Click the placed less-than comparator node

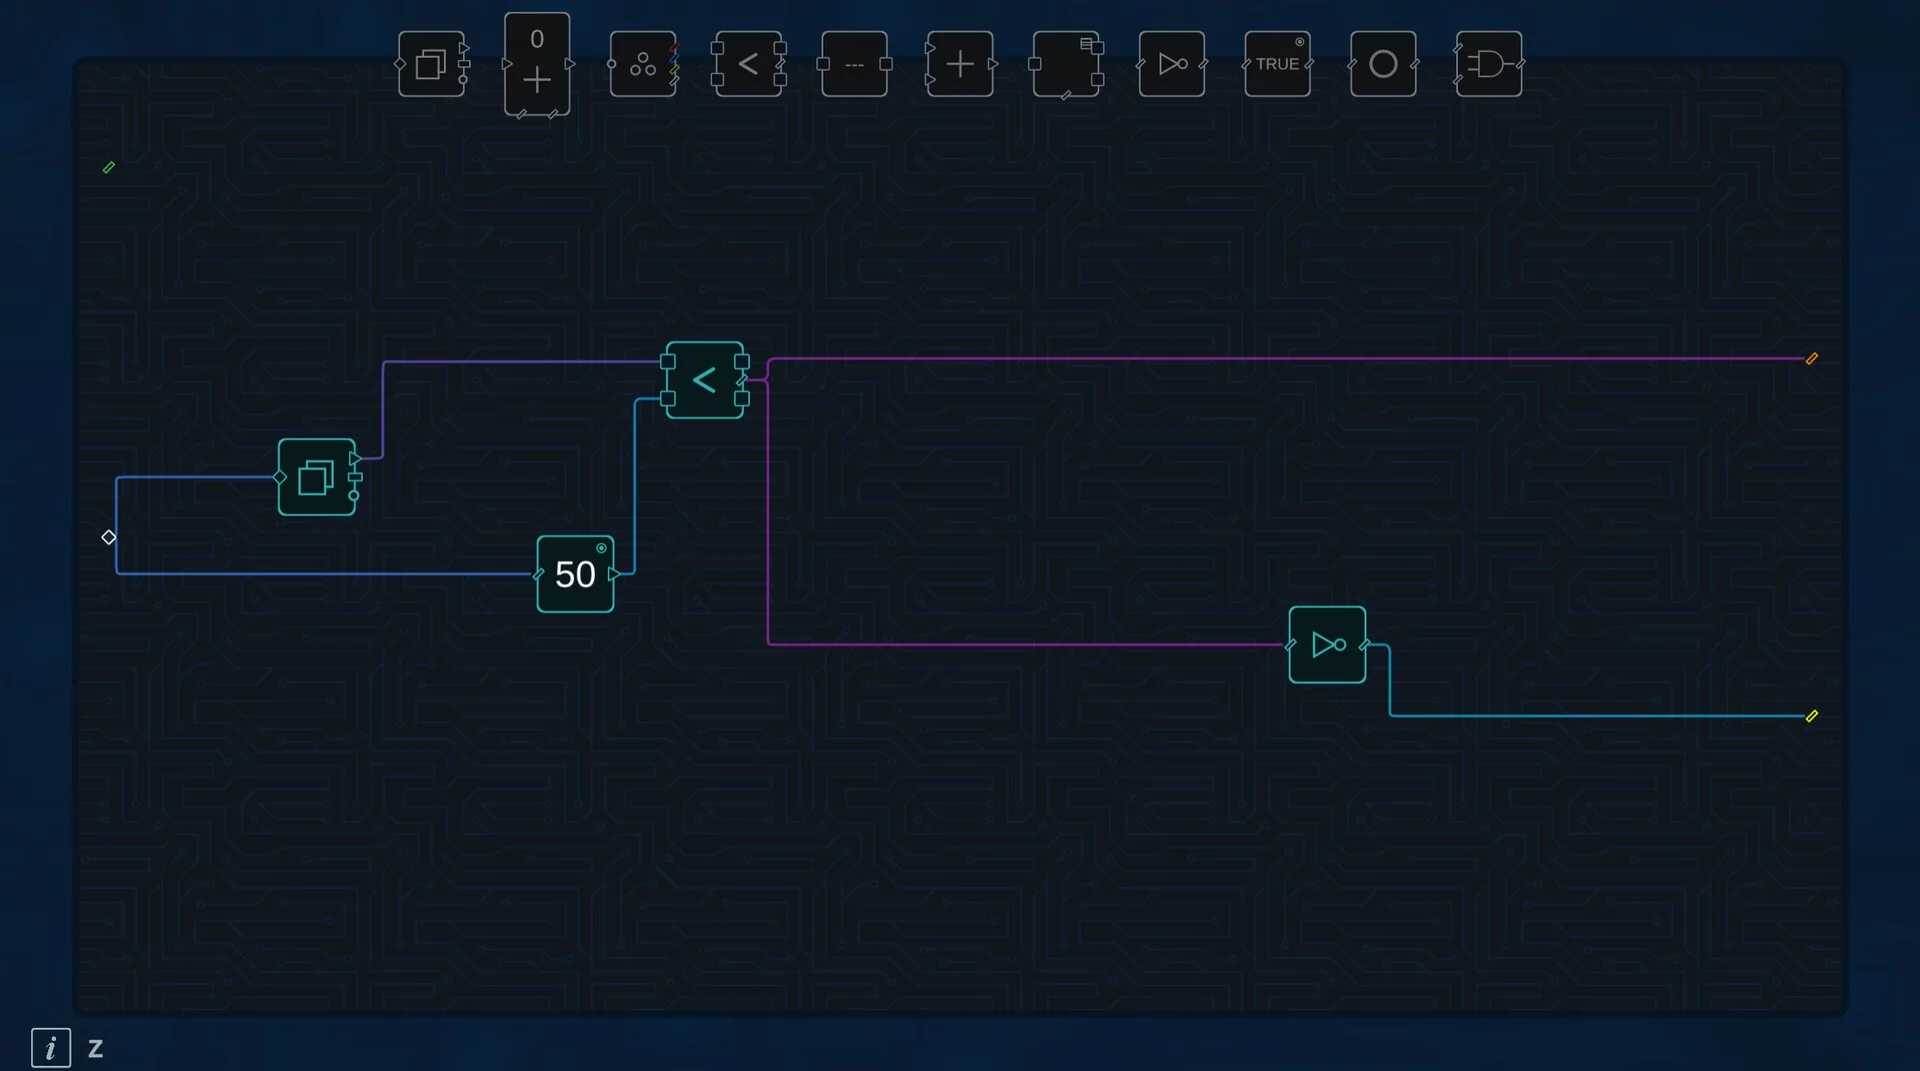[705, 380]
